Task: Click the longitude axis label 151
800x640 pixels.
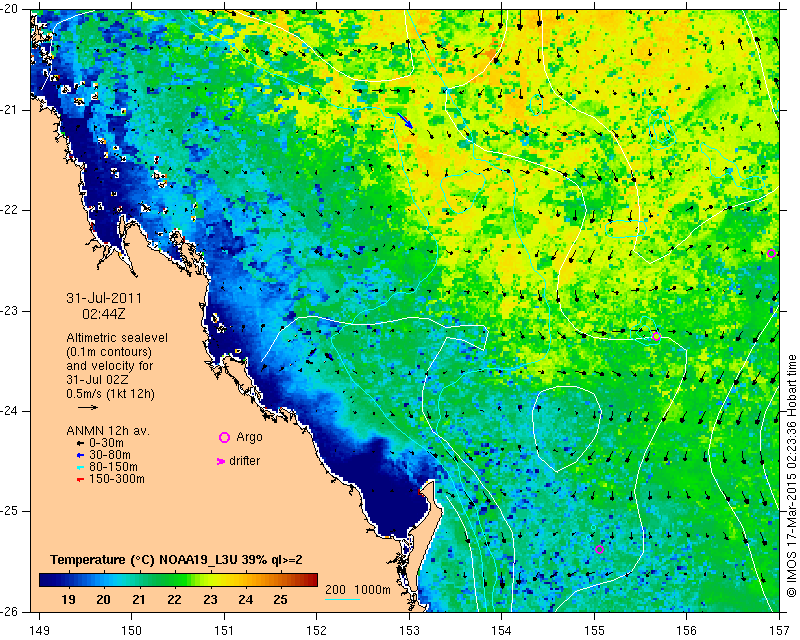Action: click(224, 631)
